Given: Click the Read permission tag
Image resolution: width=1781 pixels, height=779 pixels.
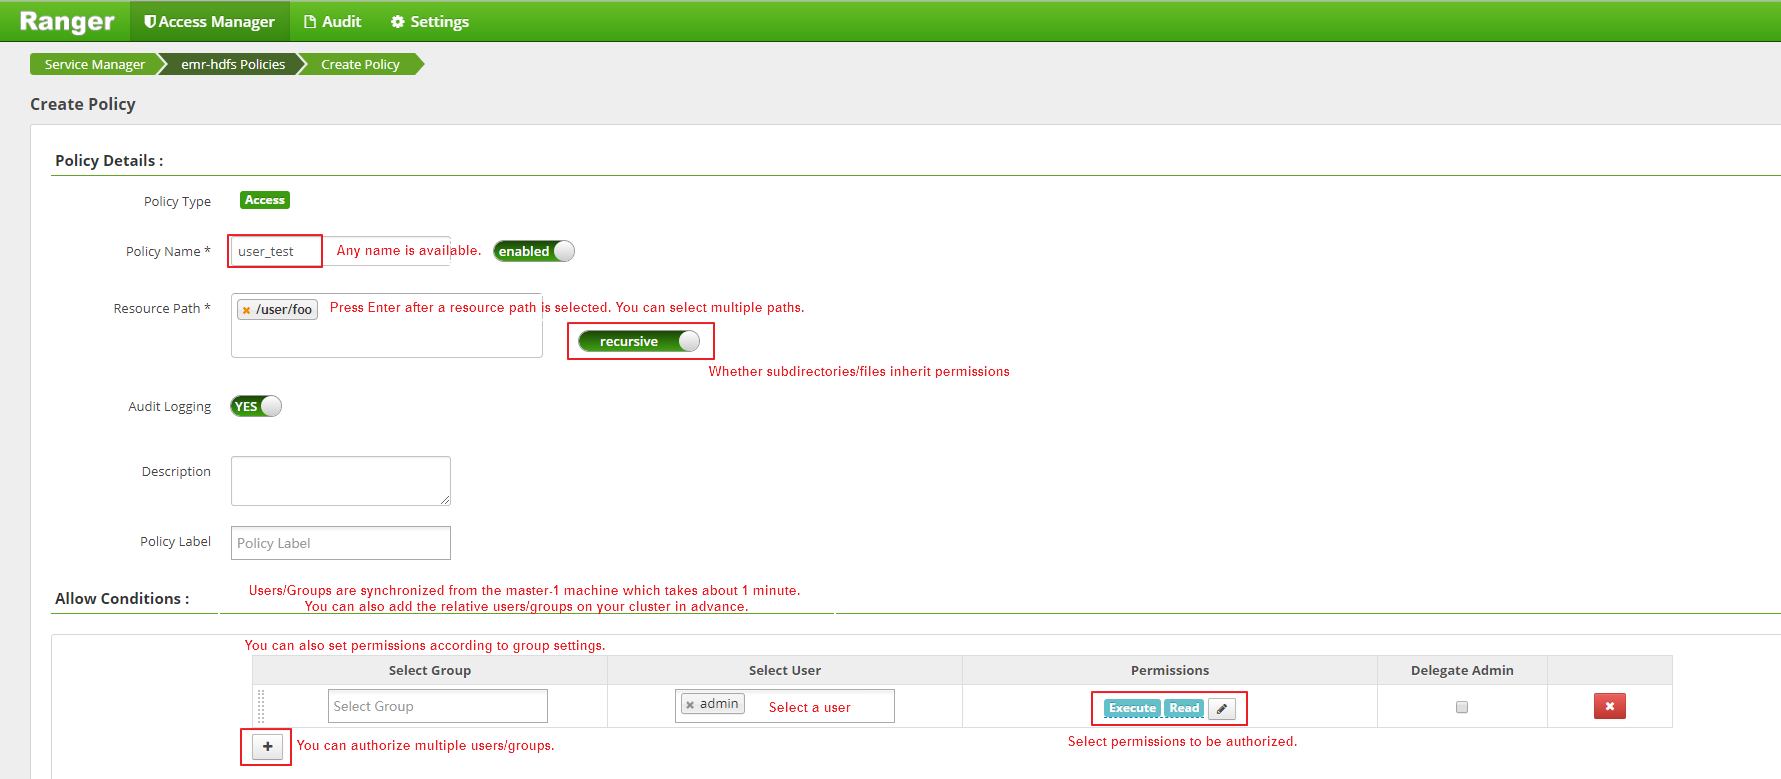Looking at the screenshot, I should (x=1184, y=708).
